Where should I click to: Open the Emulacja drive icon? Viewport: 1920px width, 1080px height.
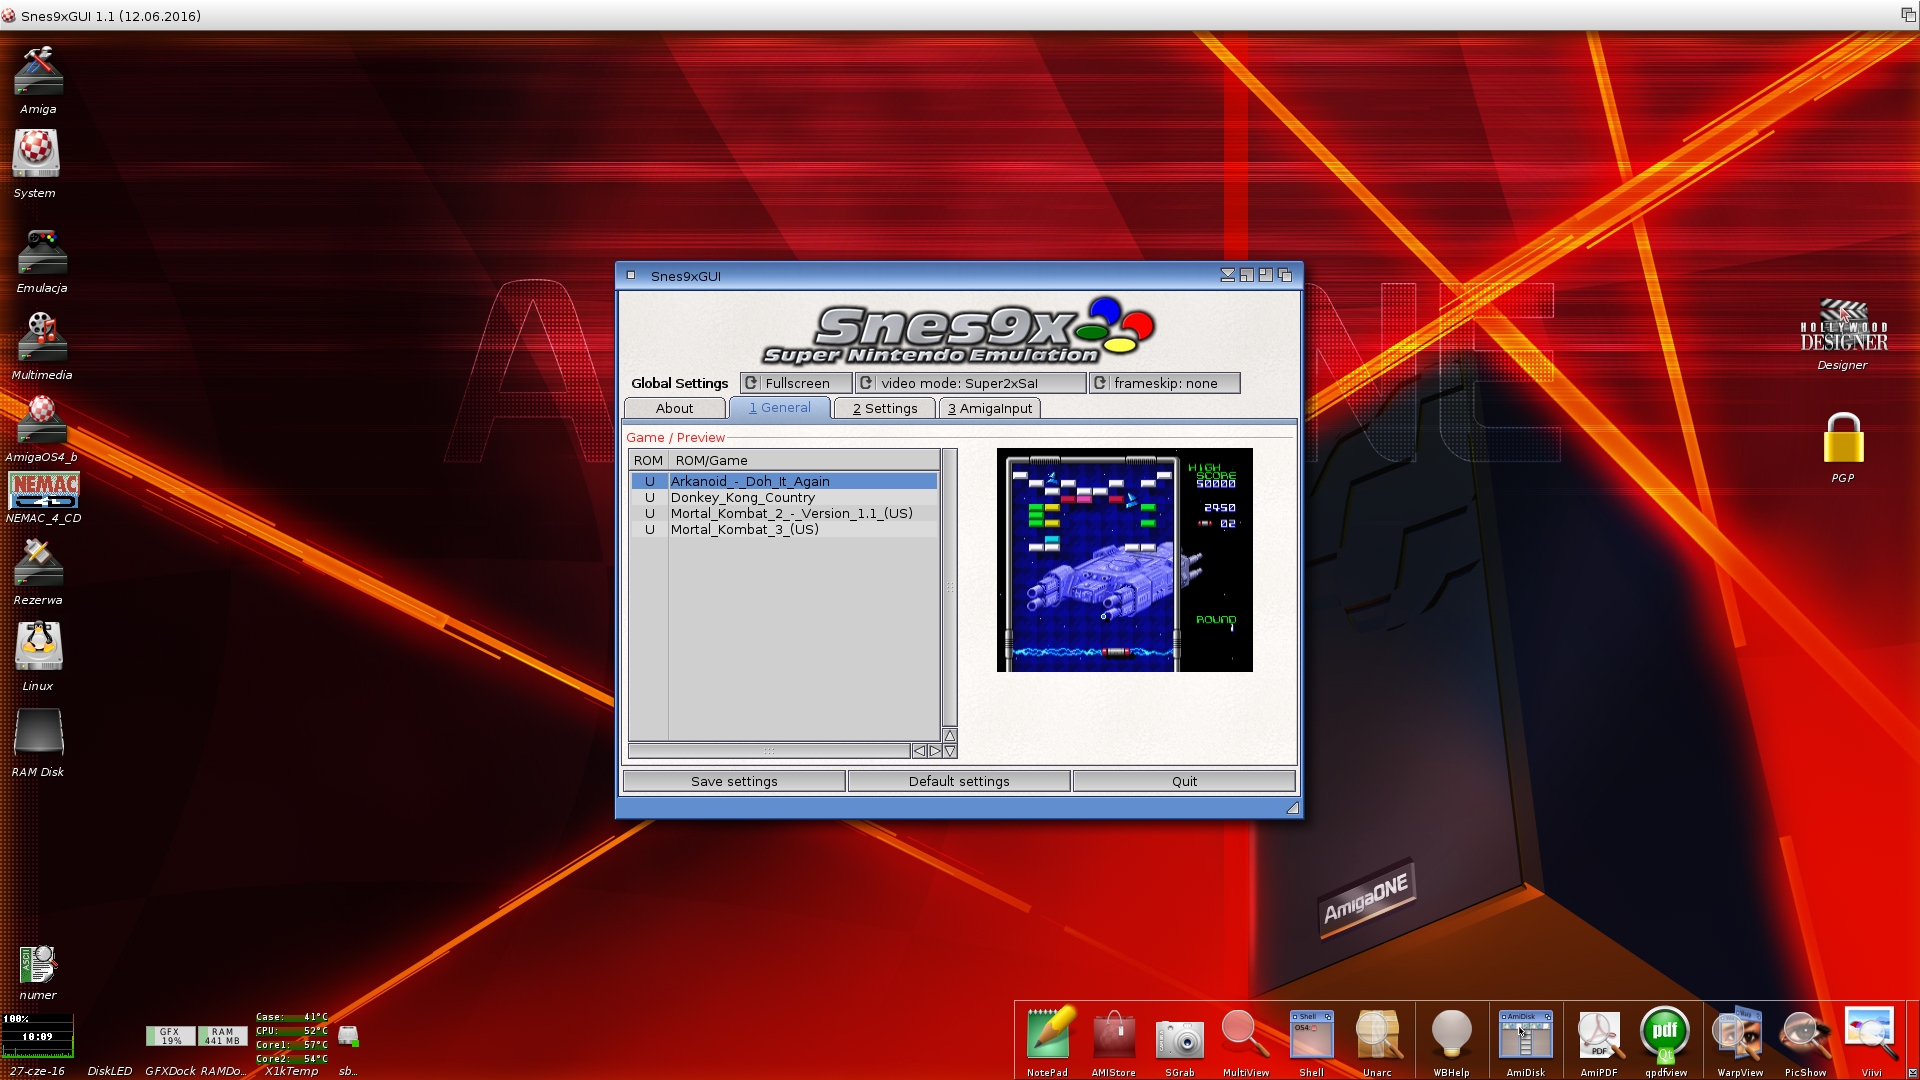[x=42, y=252]
